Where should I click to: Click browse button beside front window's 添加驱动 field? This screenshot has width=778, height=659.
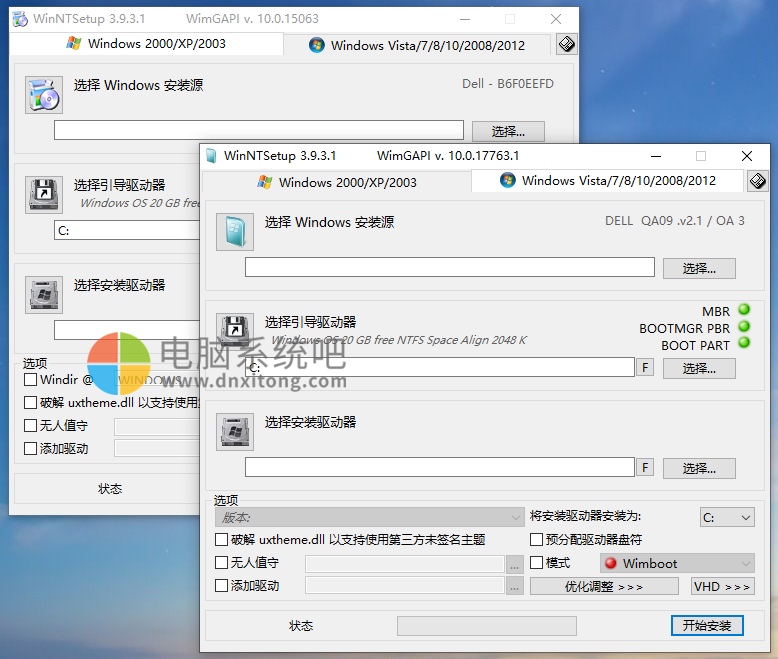[515, 586]
